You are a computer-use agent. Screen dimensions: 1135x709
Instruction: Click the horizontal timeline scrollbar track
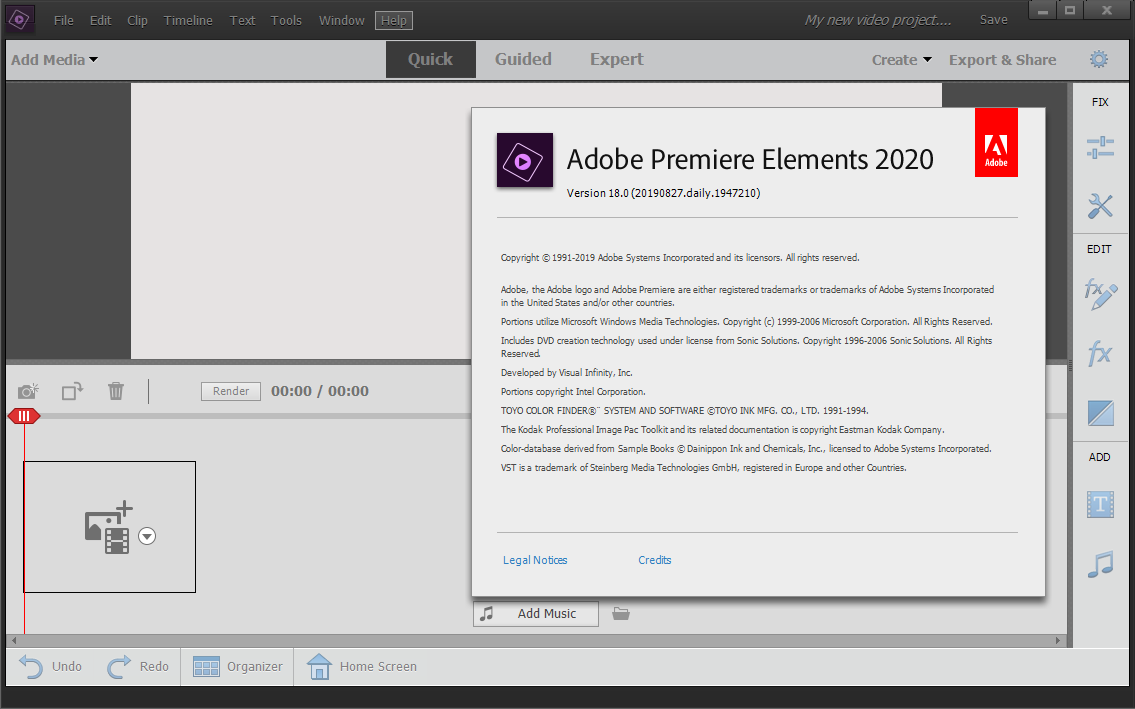click(536, 641)
